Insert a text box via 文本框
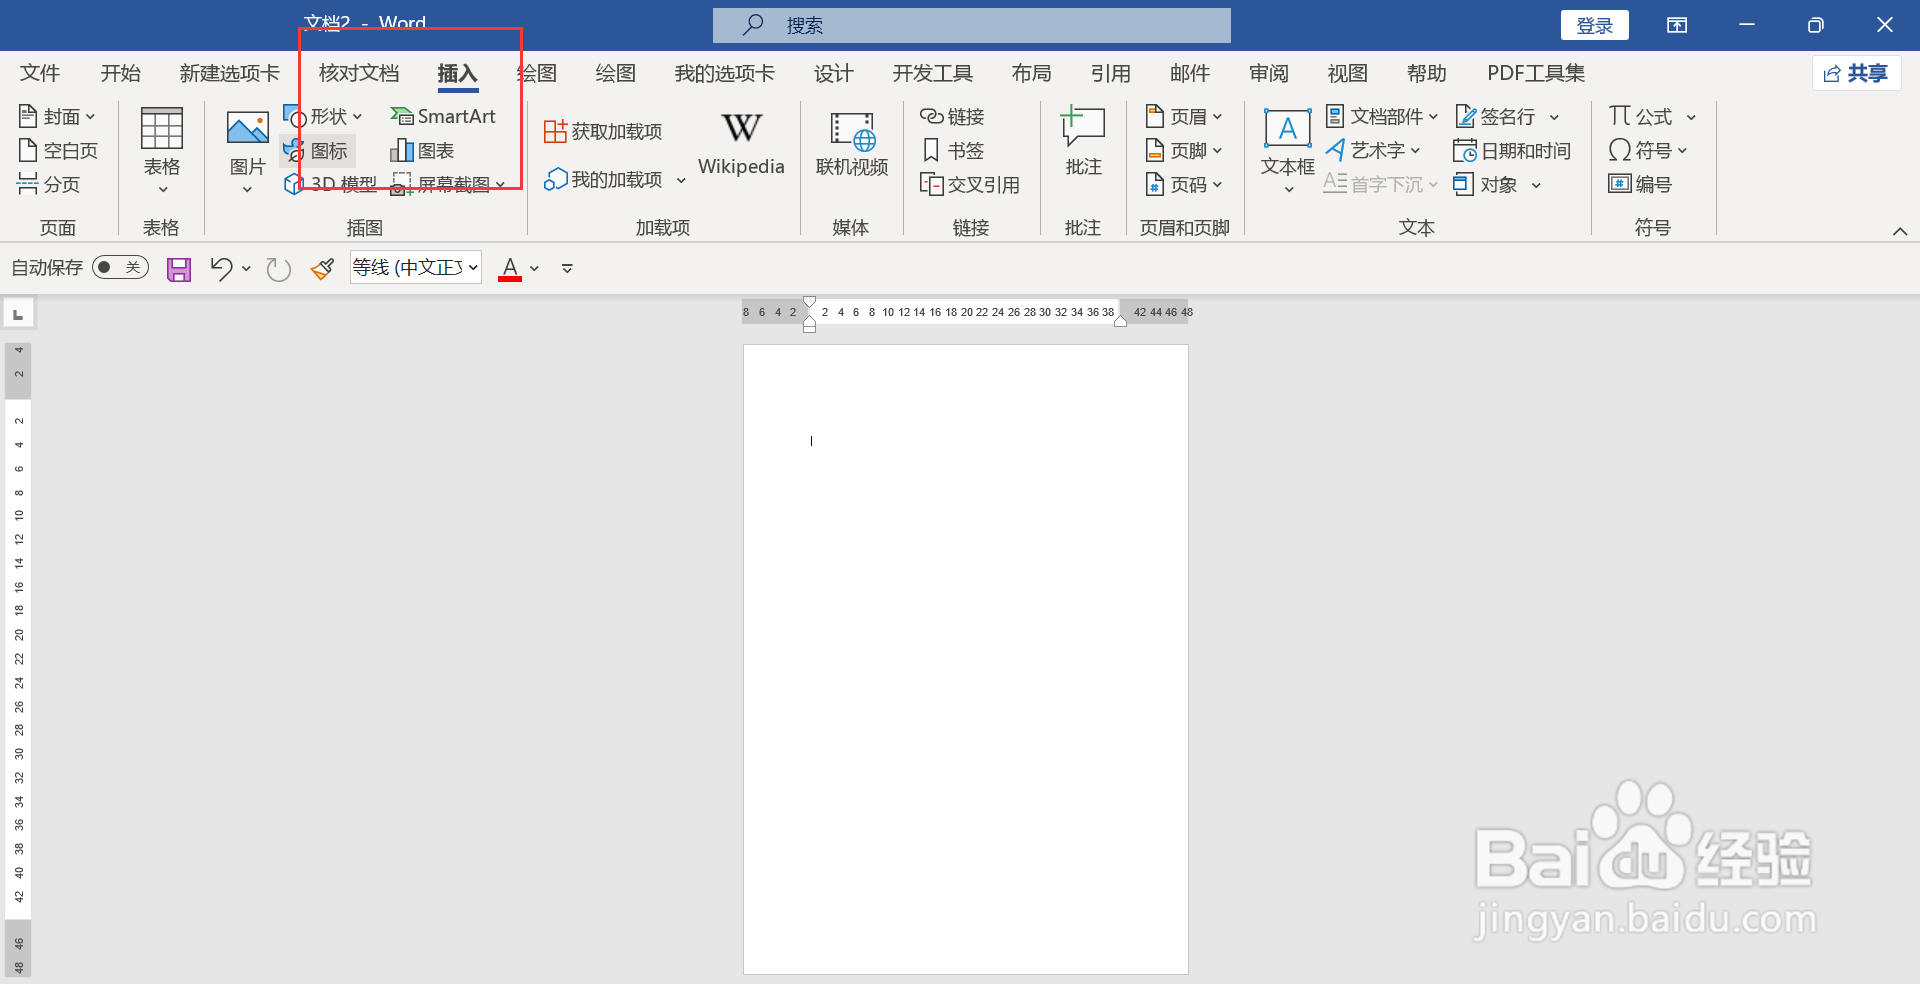This screenshot has height=984, width=1920. 1286,145
